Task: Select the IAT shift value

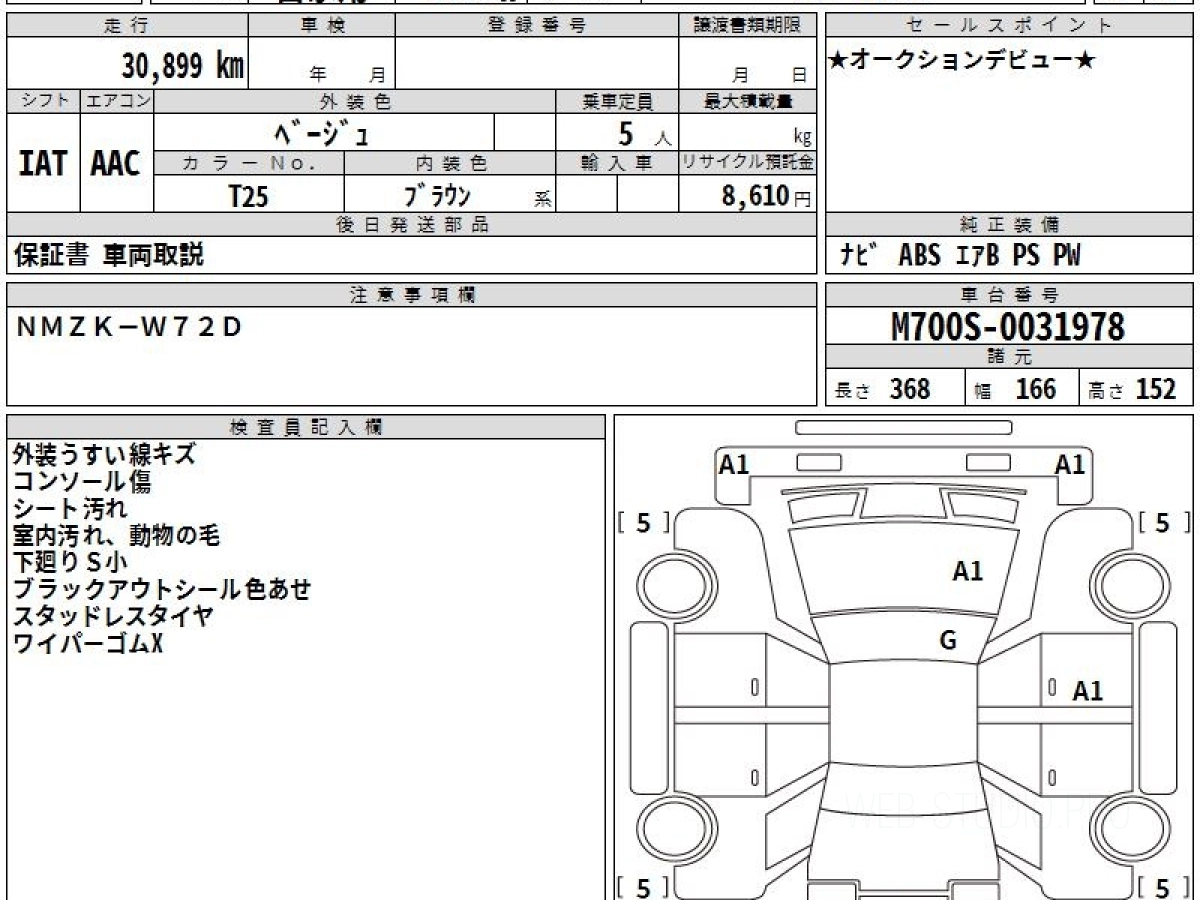Action: pyautogui.click(x=43, y=164)
